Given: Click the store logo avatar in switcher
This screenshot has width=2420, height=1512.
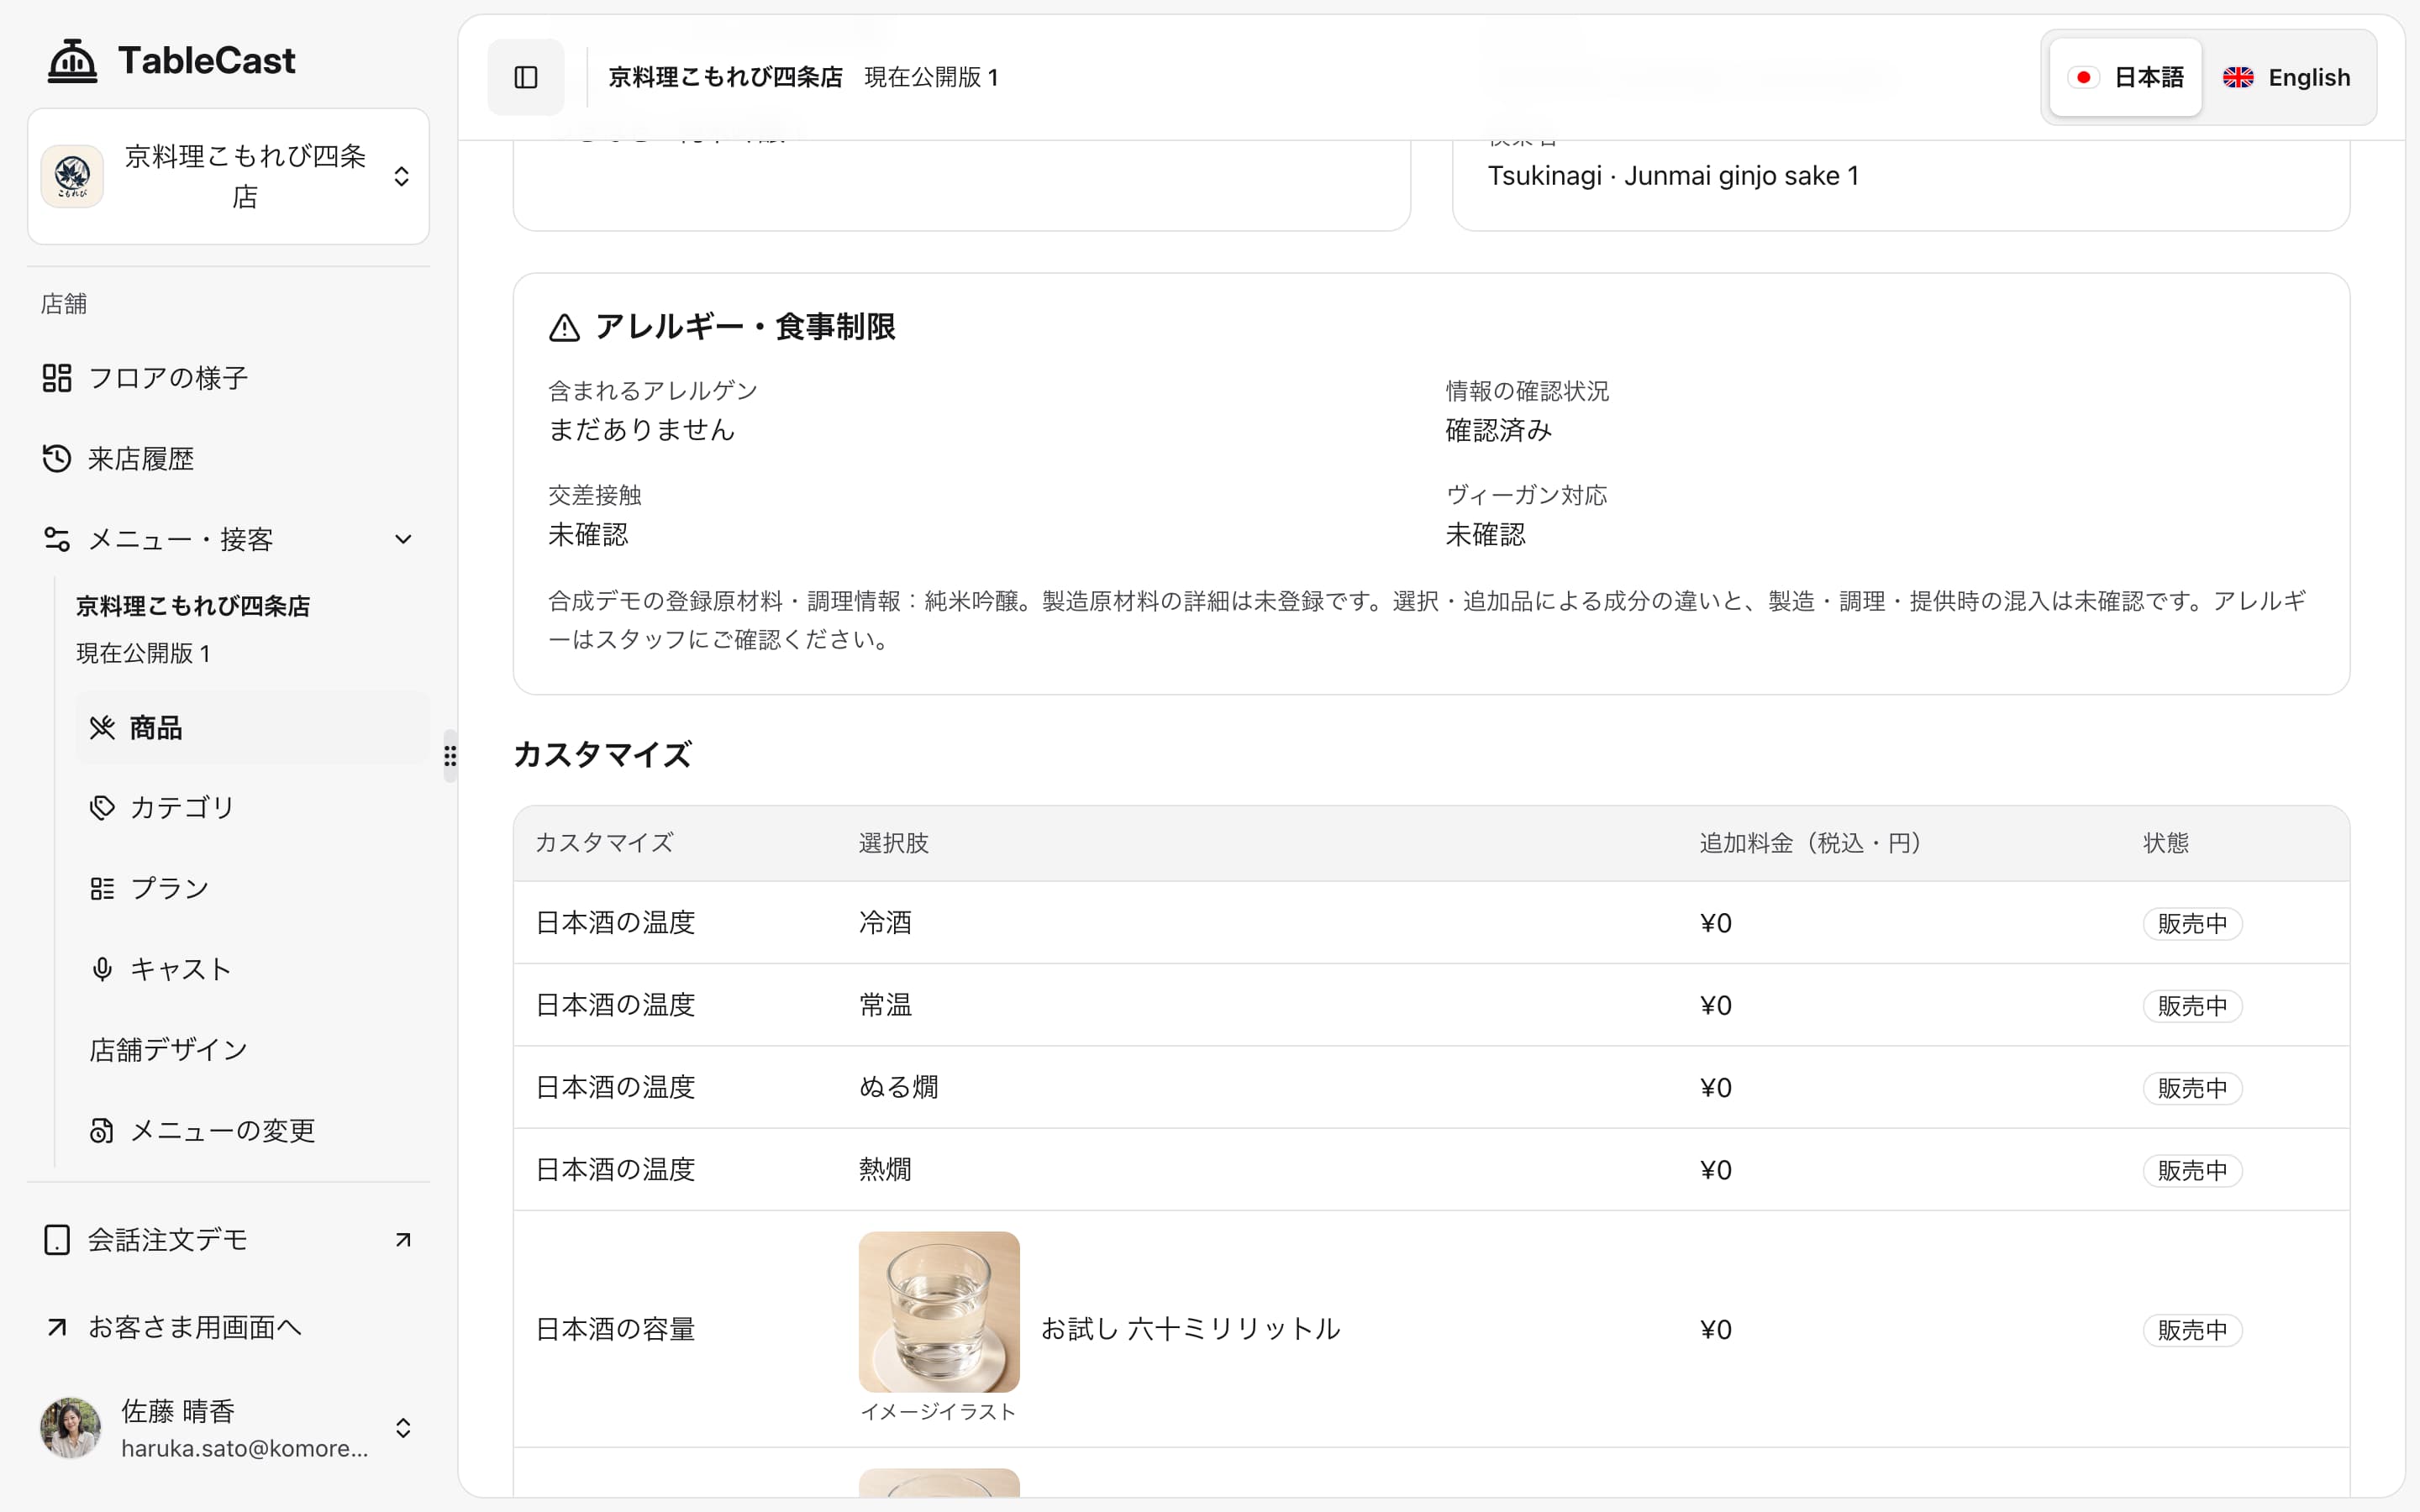Looking at the screenshot, I should [72, 177].
